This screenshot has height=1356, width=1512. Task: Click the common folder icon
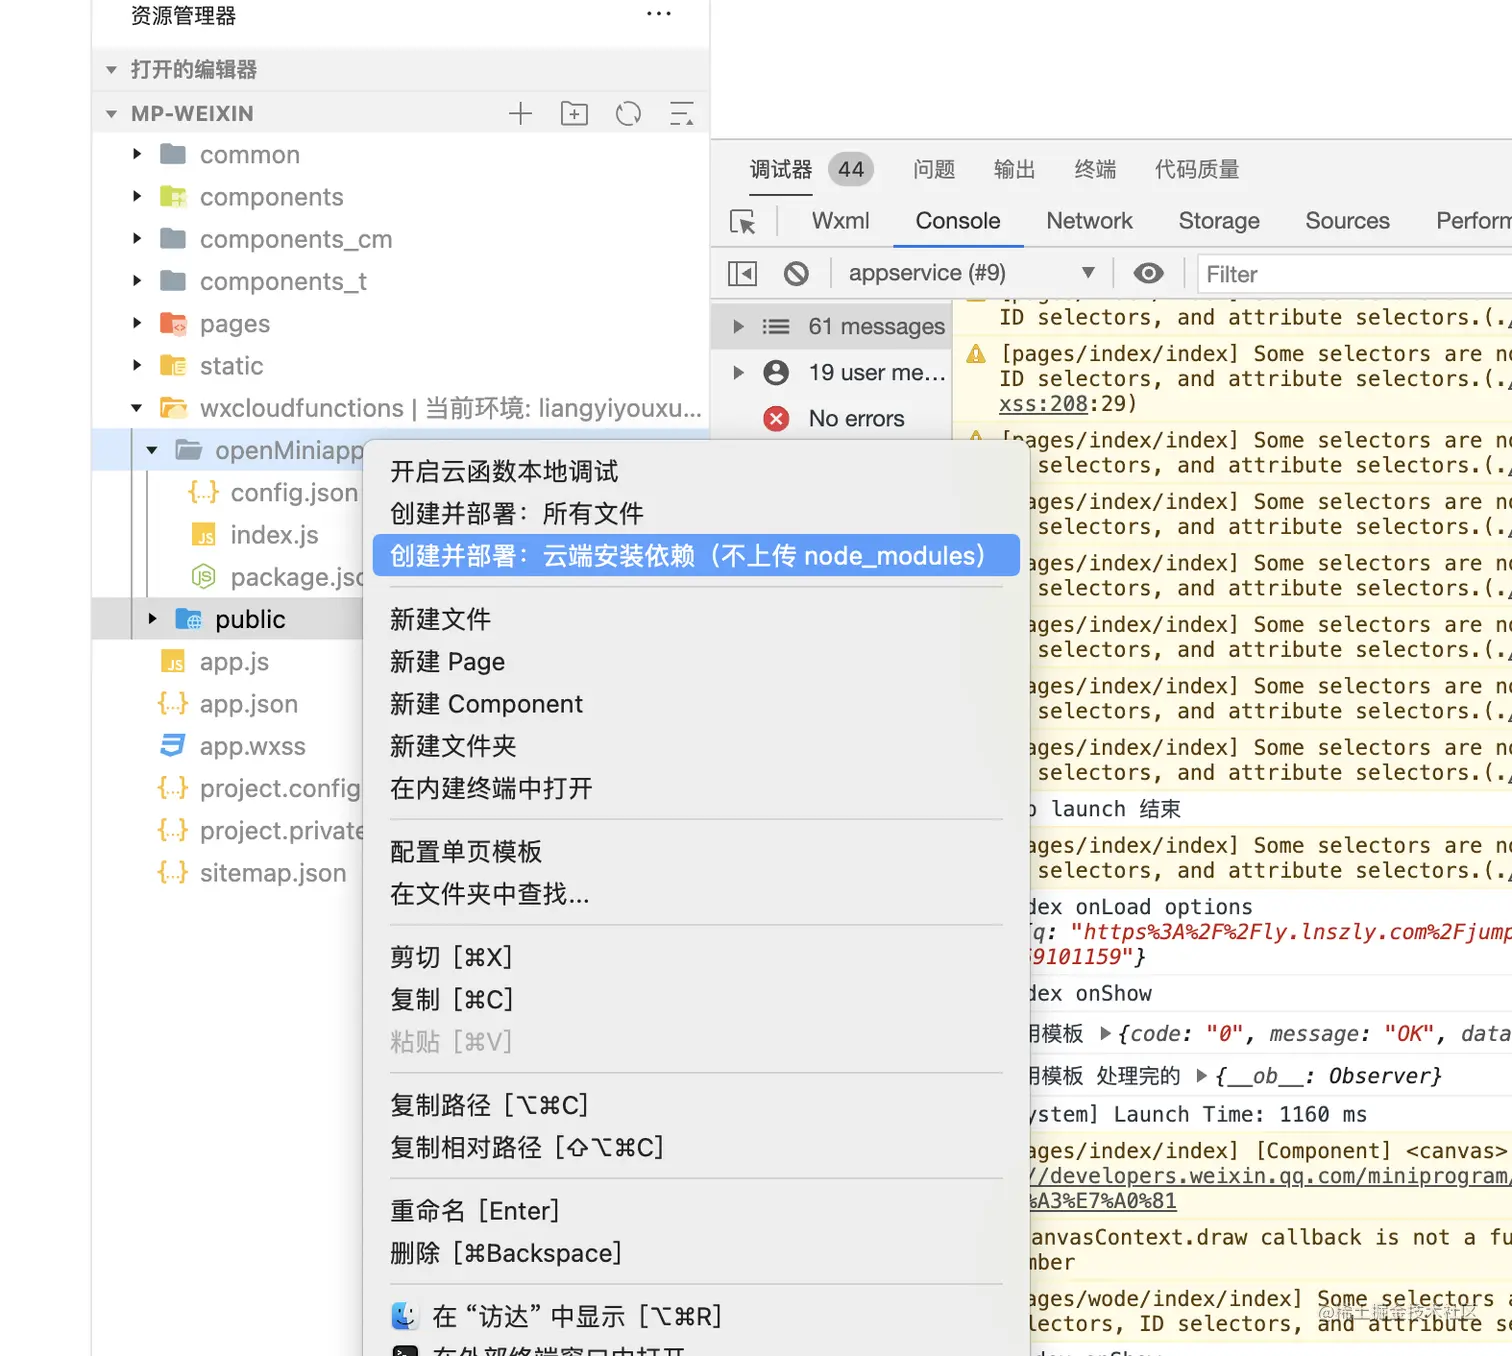[x=173, y=154]
